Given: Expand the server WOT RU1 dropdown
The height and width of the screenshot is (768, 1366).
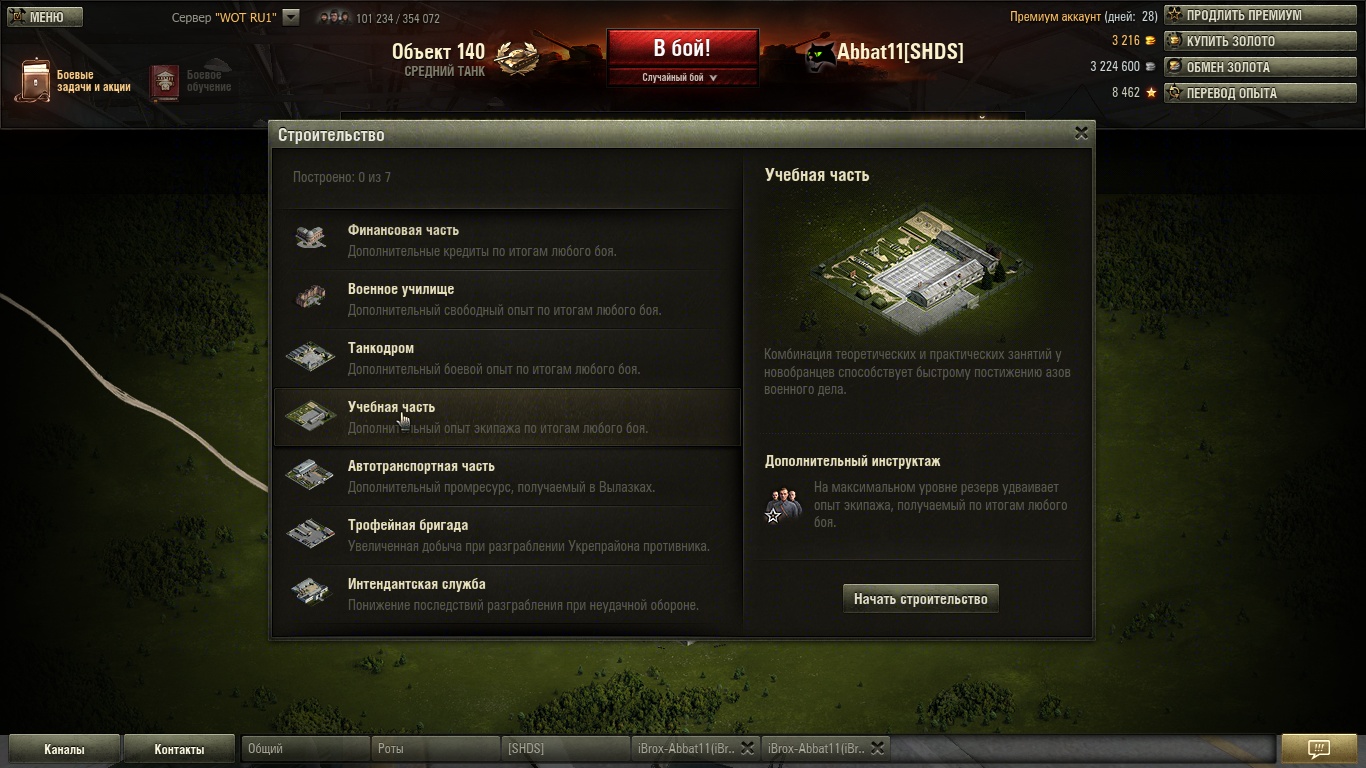Looking at the screenshot, I should (290, 17).
